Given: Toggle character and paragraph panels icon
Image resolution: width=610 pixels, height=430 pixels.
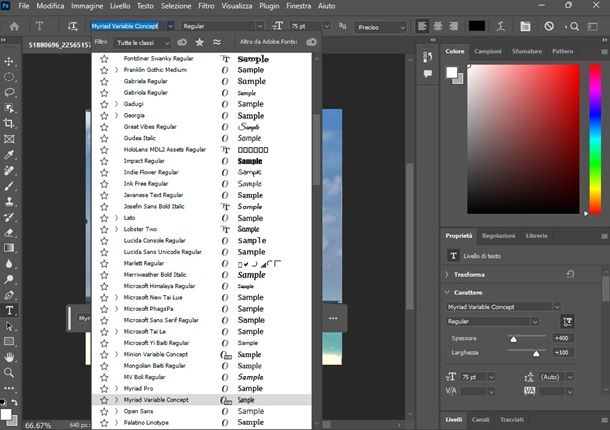Looking at the screenshot, I should 525,26.
